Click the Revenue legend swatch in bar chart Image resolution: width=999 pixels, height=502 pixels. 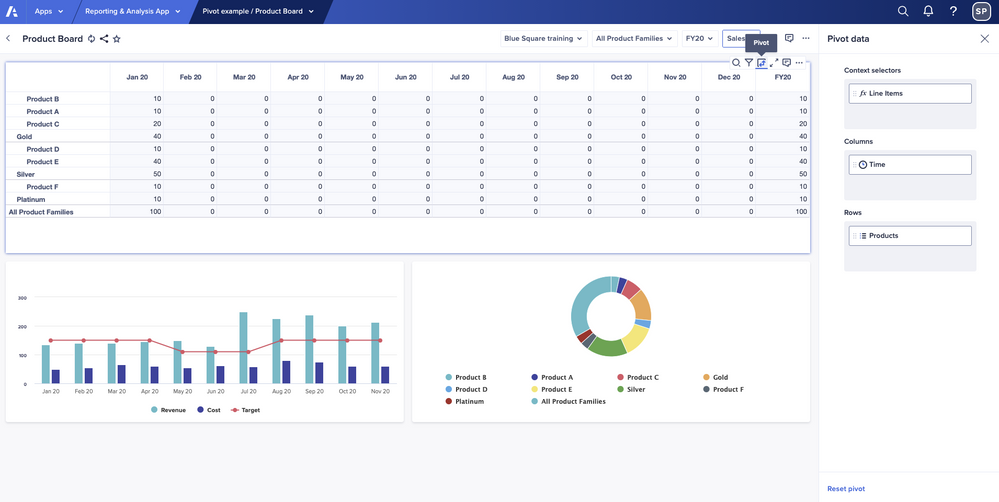[154, 410]
